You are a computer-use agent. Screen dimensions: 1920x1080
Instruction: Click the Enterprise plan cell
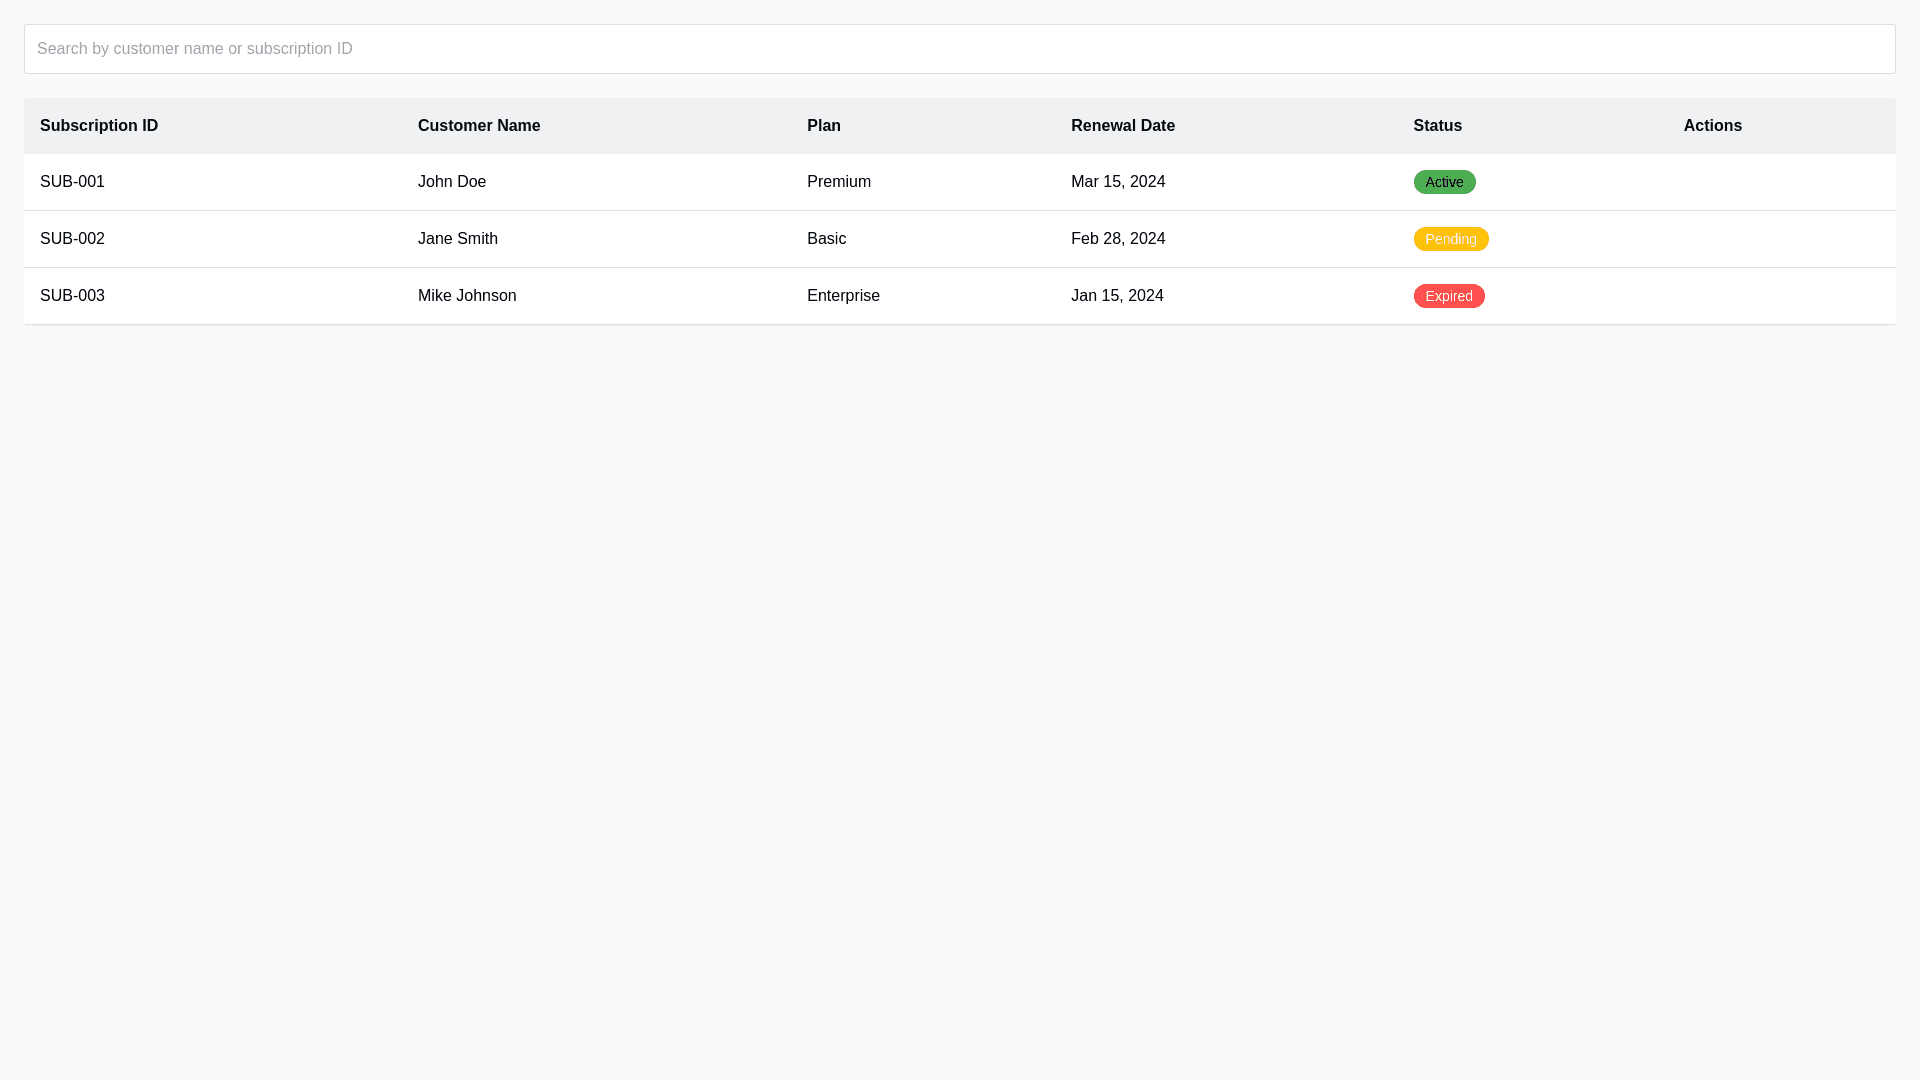(x=843, y=296)
